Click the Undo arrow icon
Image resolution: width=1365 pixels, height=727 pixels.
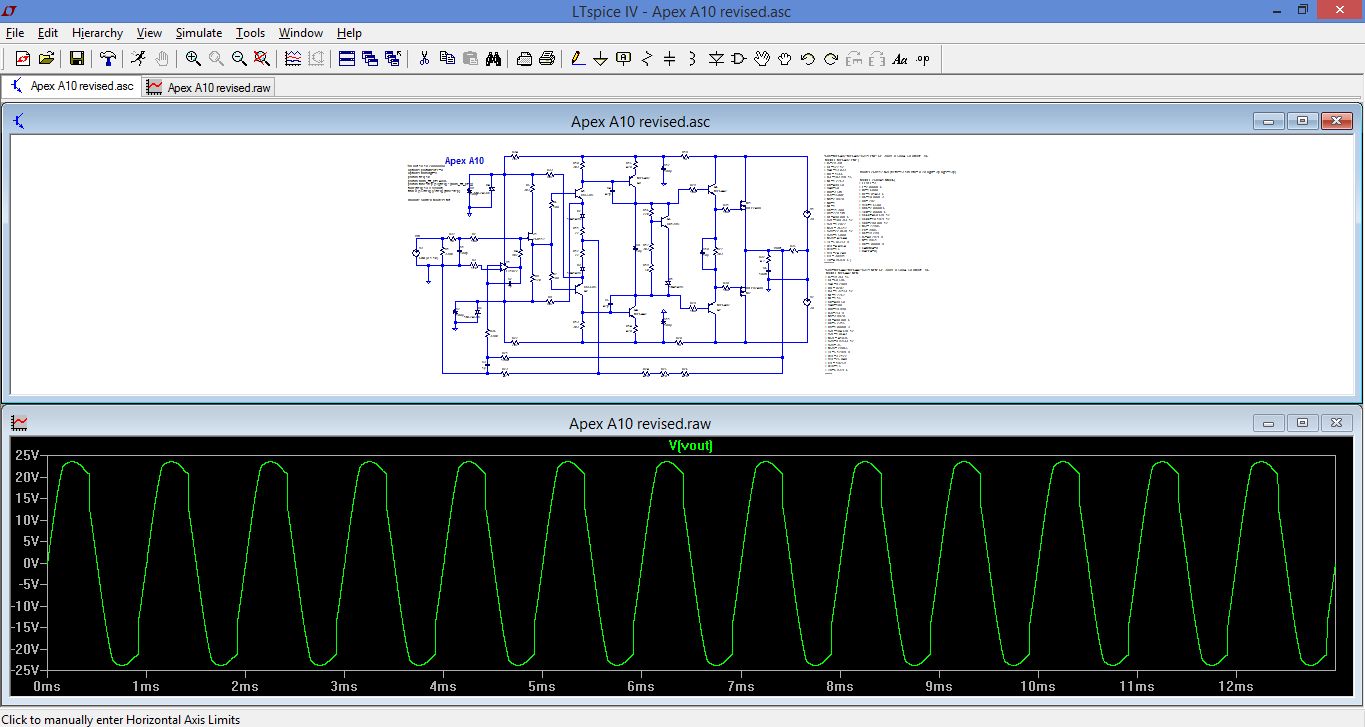[808, 59]
